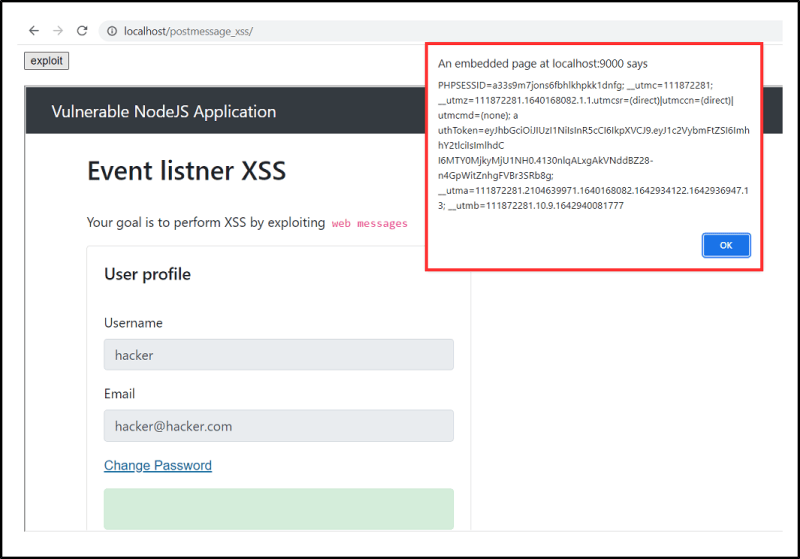Dismiss the alert with the OK button

(x=726, y=245)
